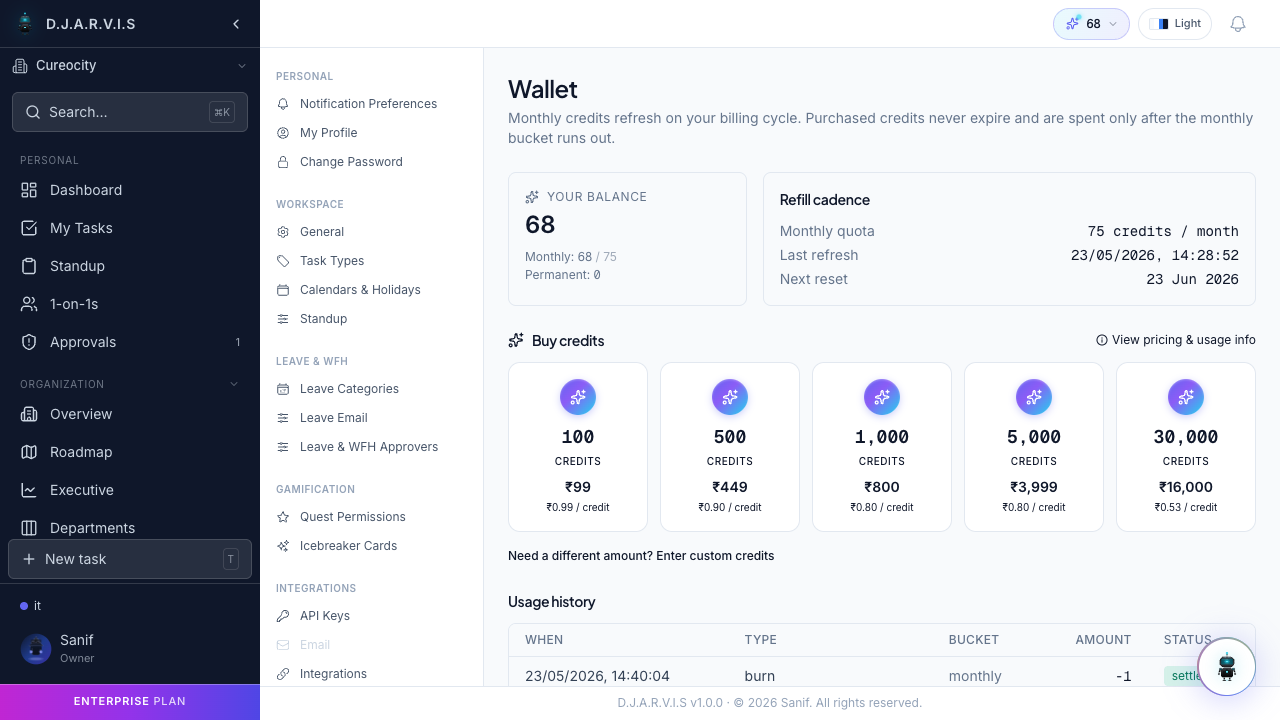This screenshot has width=1280, height=720.
Task: Click the Task Types tag icon
Action: point(283,261)
